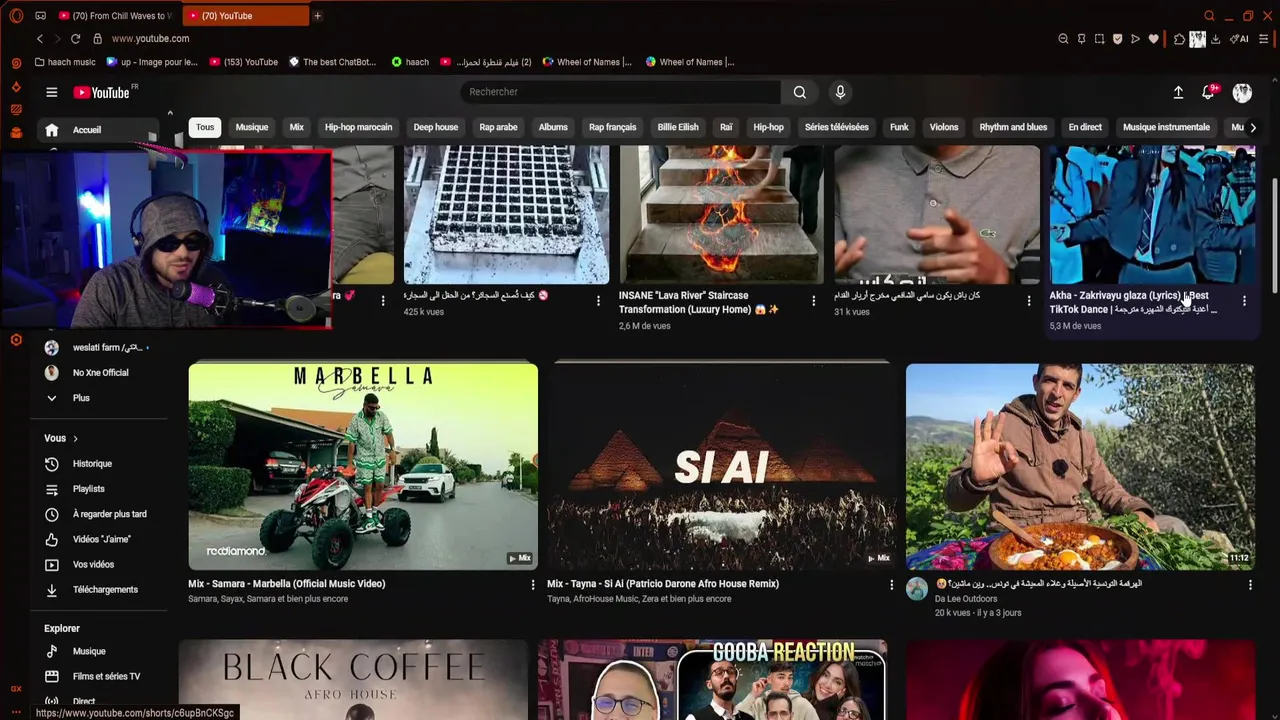Expand the Plus subscriptions list
This screenshot has height=720, width=1280.
coord(80,398)
